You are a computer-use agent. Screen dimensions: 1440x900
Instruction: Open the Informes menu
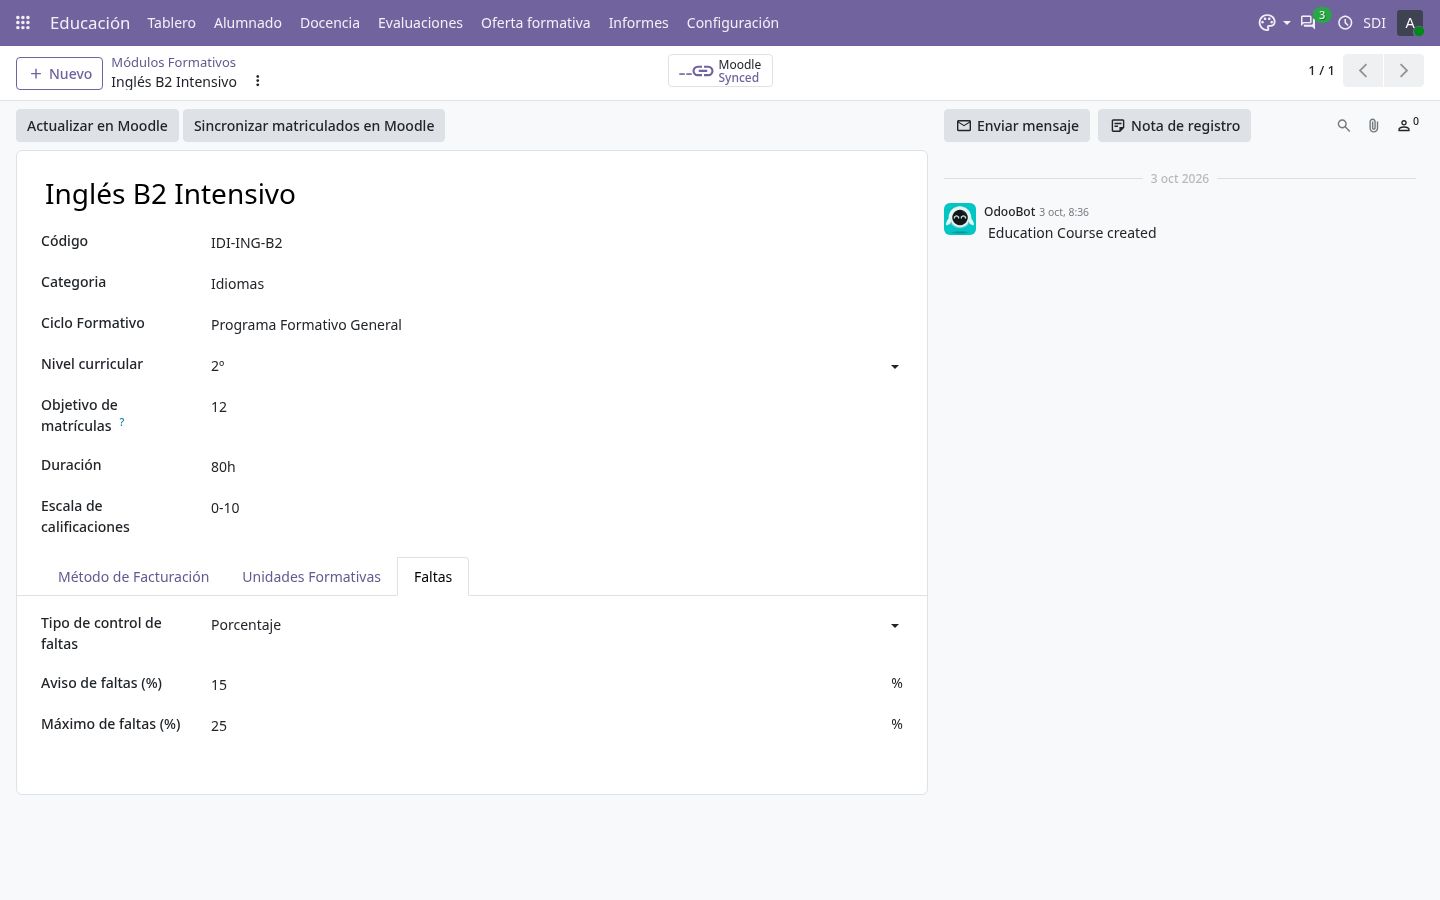point(638,22)
